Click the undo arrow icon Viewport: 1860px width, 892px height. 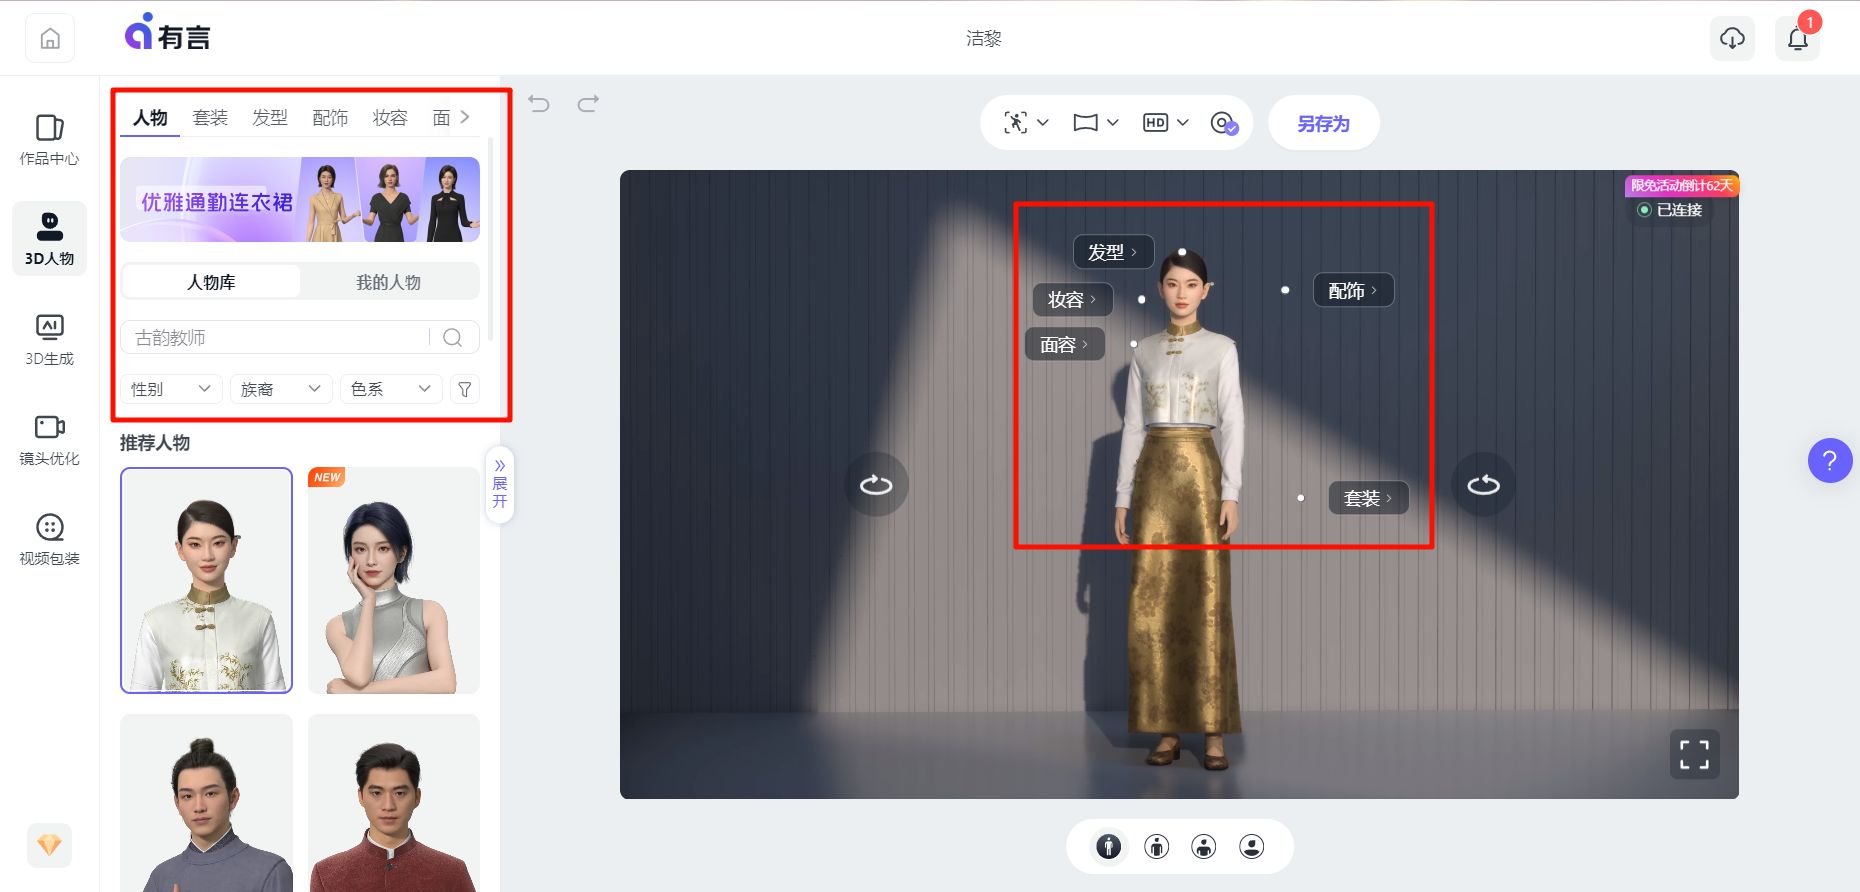coord(539,104)
